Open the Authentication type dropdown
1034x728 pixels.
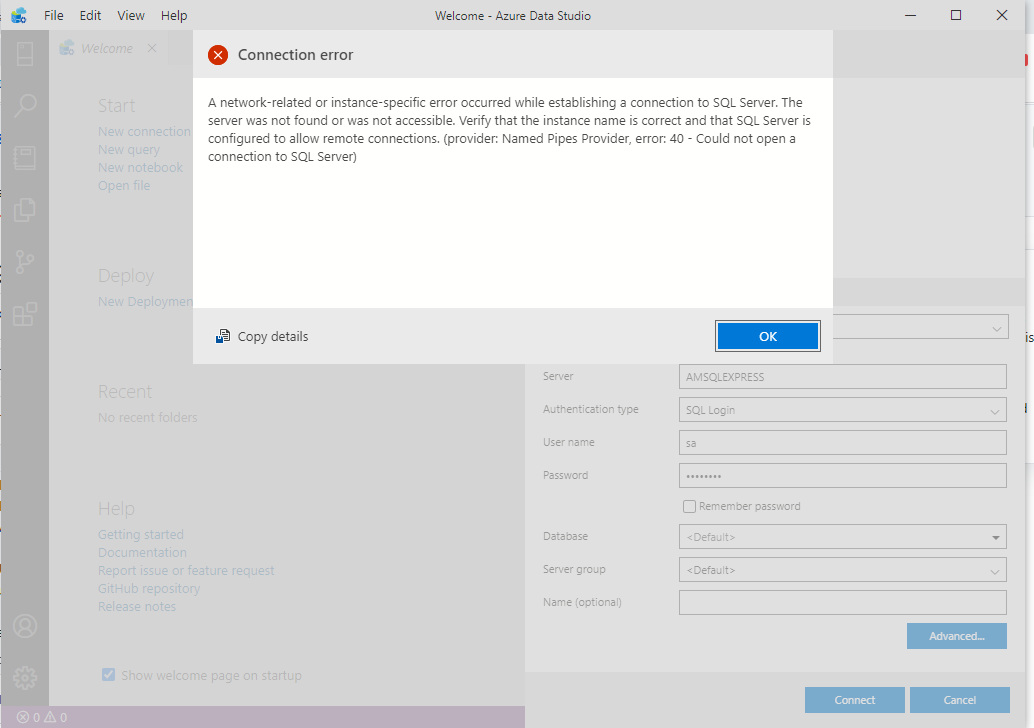click(842, 410)
